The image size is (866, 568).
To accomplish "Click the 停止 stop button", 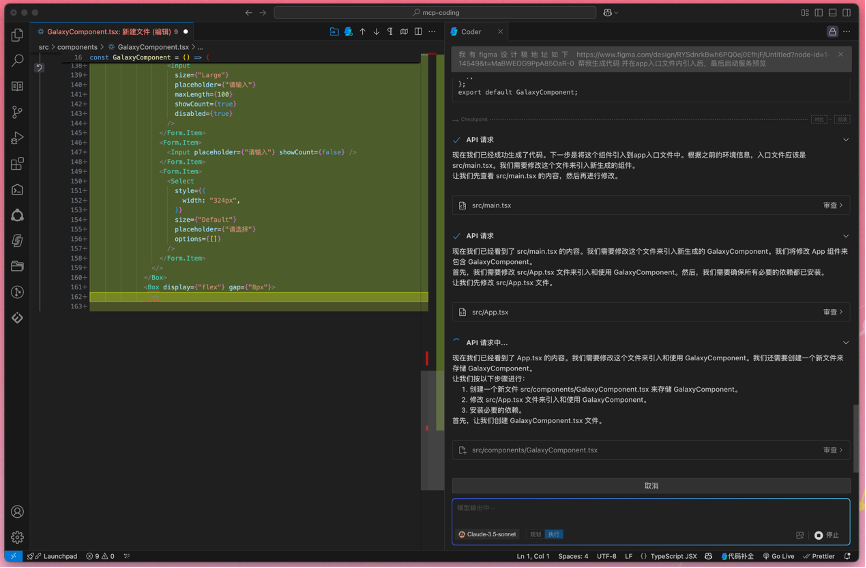I will click(x=827, y=535).
